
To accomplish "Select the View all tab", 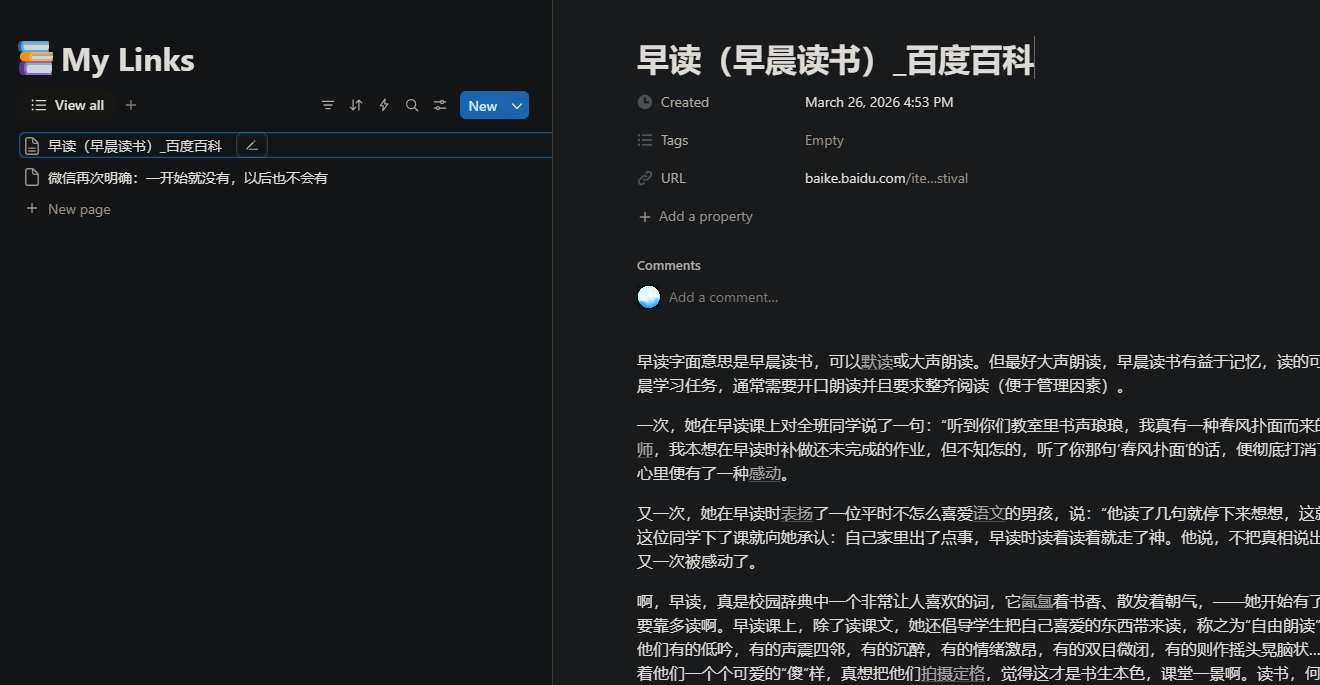I will (68, 106).
